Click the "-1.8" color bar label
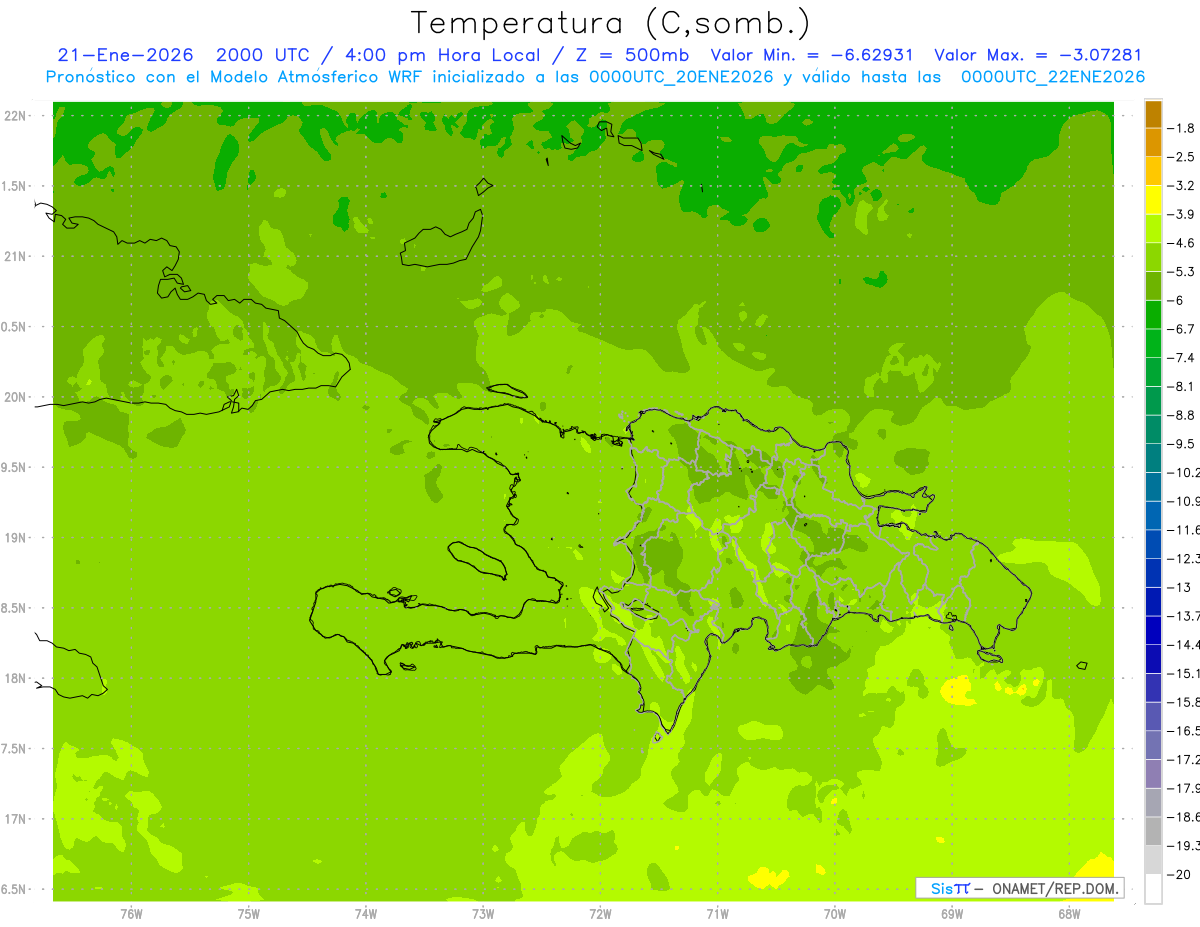Image resolution: width=1200 pixels, height=927 pixels. click(1182, 128)
